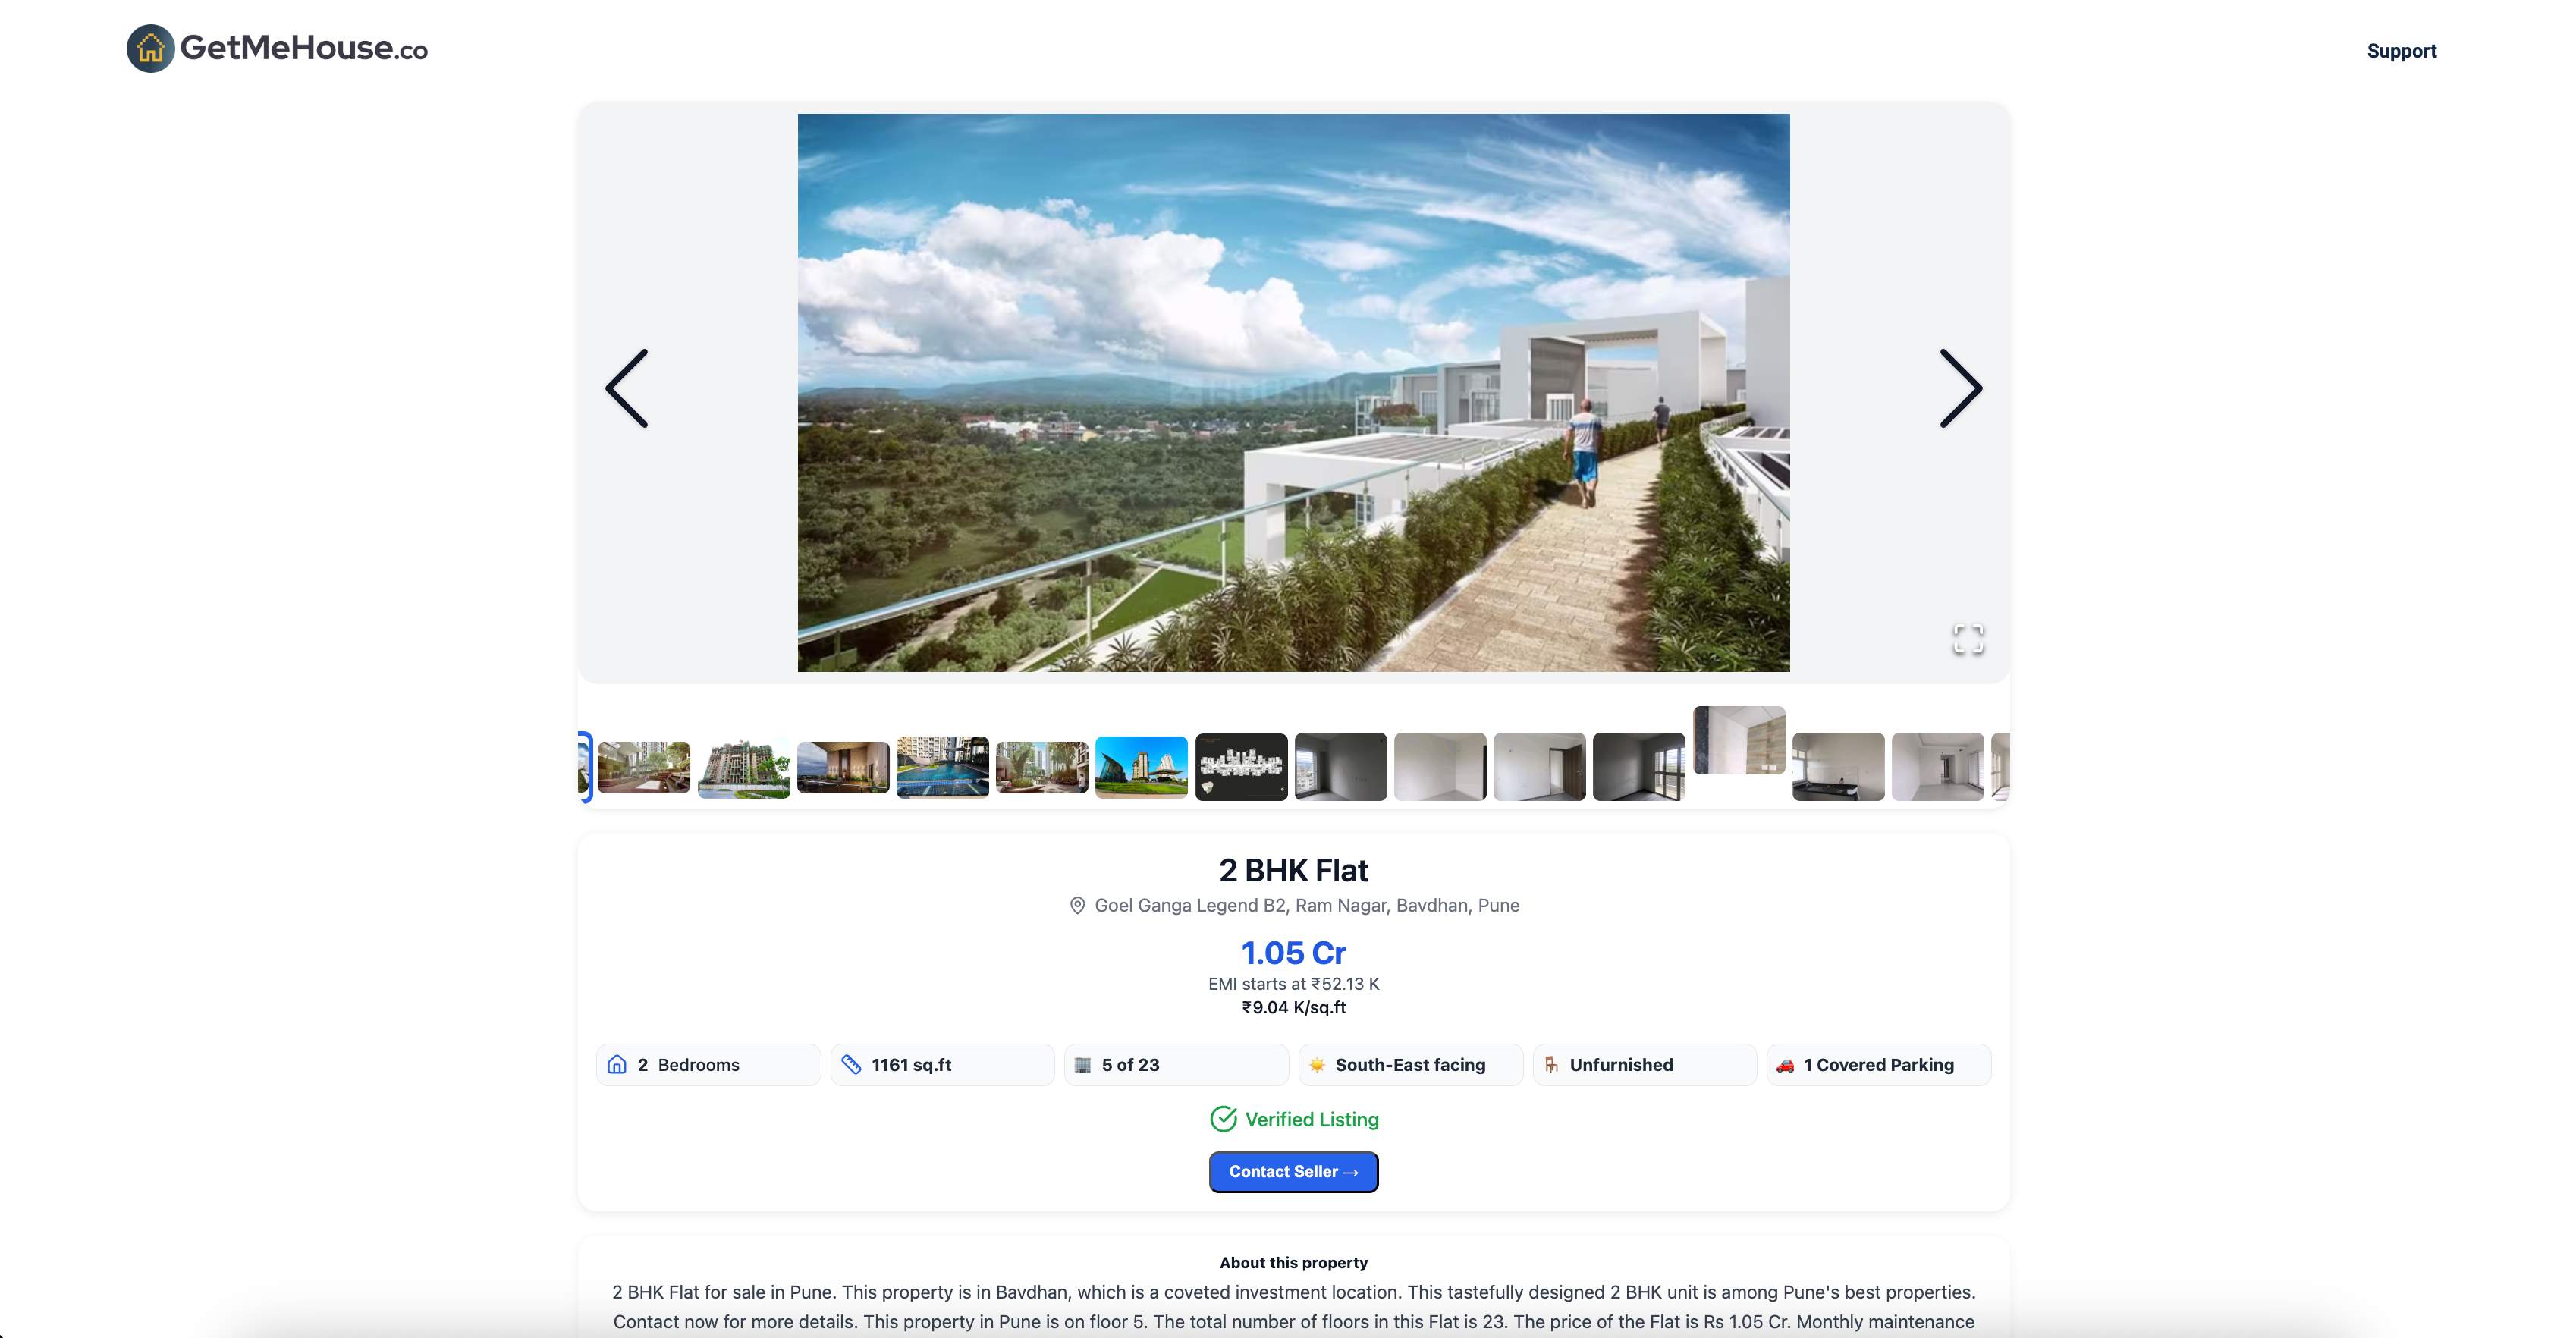Screen dimensions: 2576x1338
Task: Click the 2 Bedrooms home icon
Action: [617, 1065]
